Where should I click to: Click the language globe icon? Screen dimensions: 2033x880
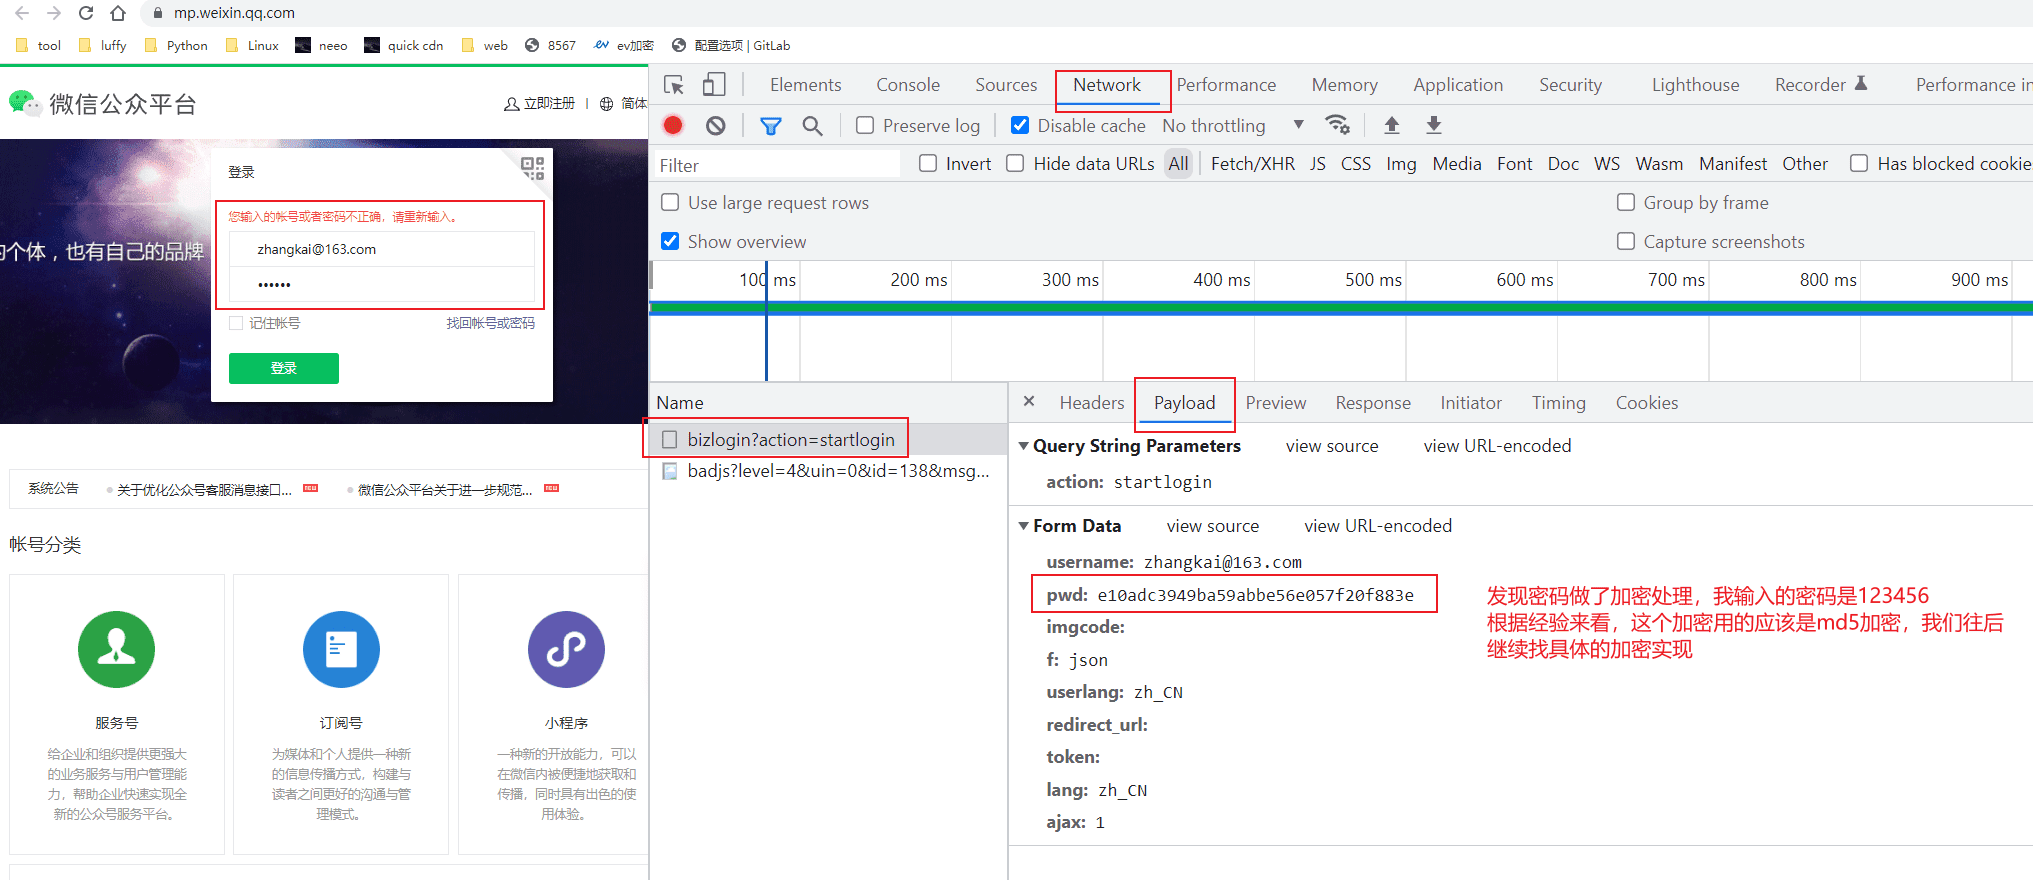tap(606, 104)
